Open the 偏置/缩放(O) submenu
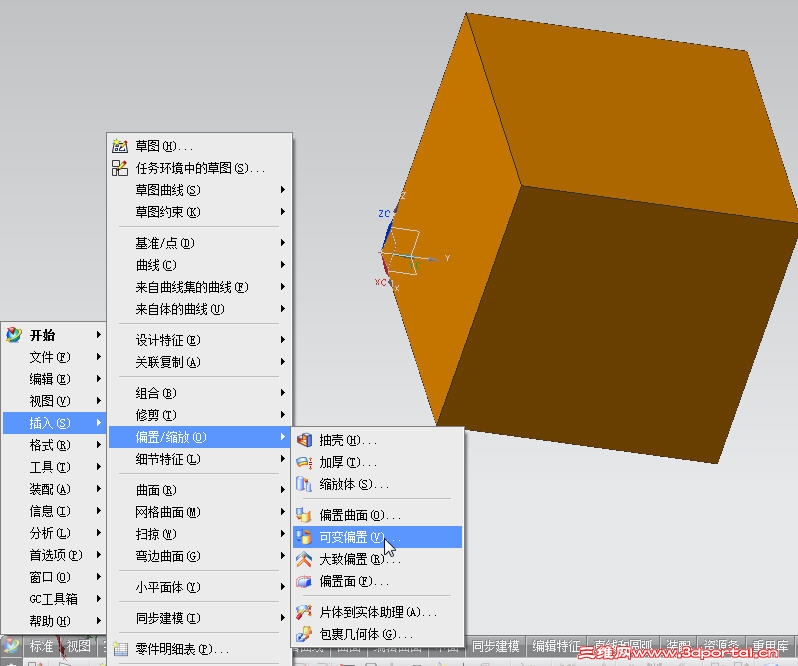798x666 pixels. click(x=200, y=437)
